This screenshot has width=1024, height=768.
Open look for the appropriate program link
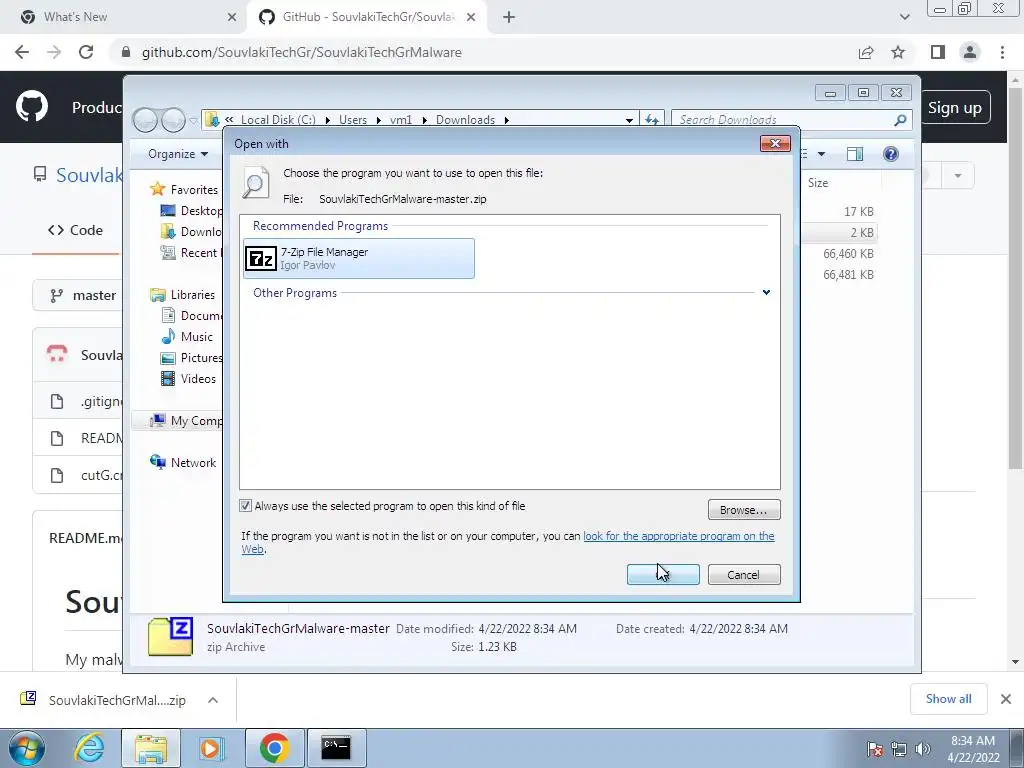(x=679, y=536)
